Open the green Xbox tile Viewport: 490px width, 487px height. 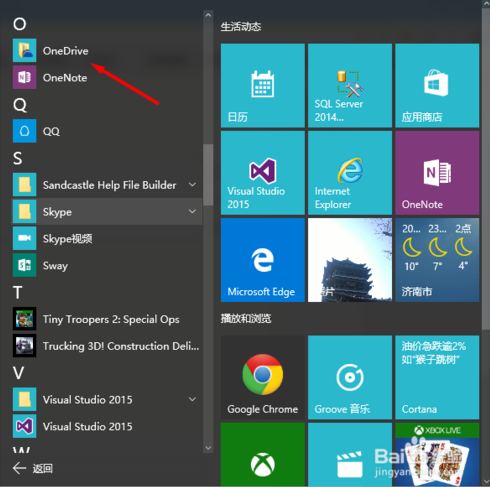pos(263,455)
